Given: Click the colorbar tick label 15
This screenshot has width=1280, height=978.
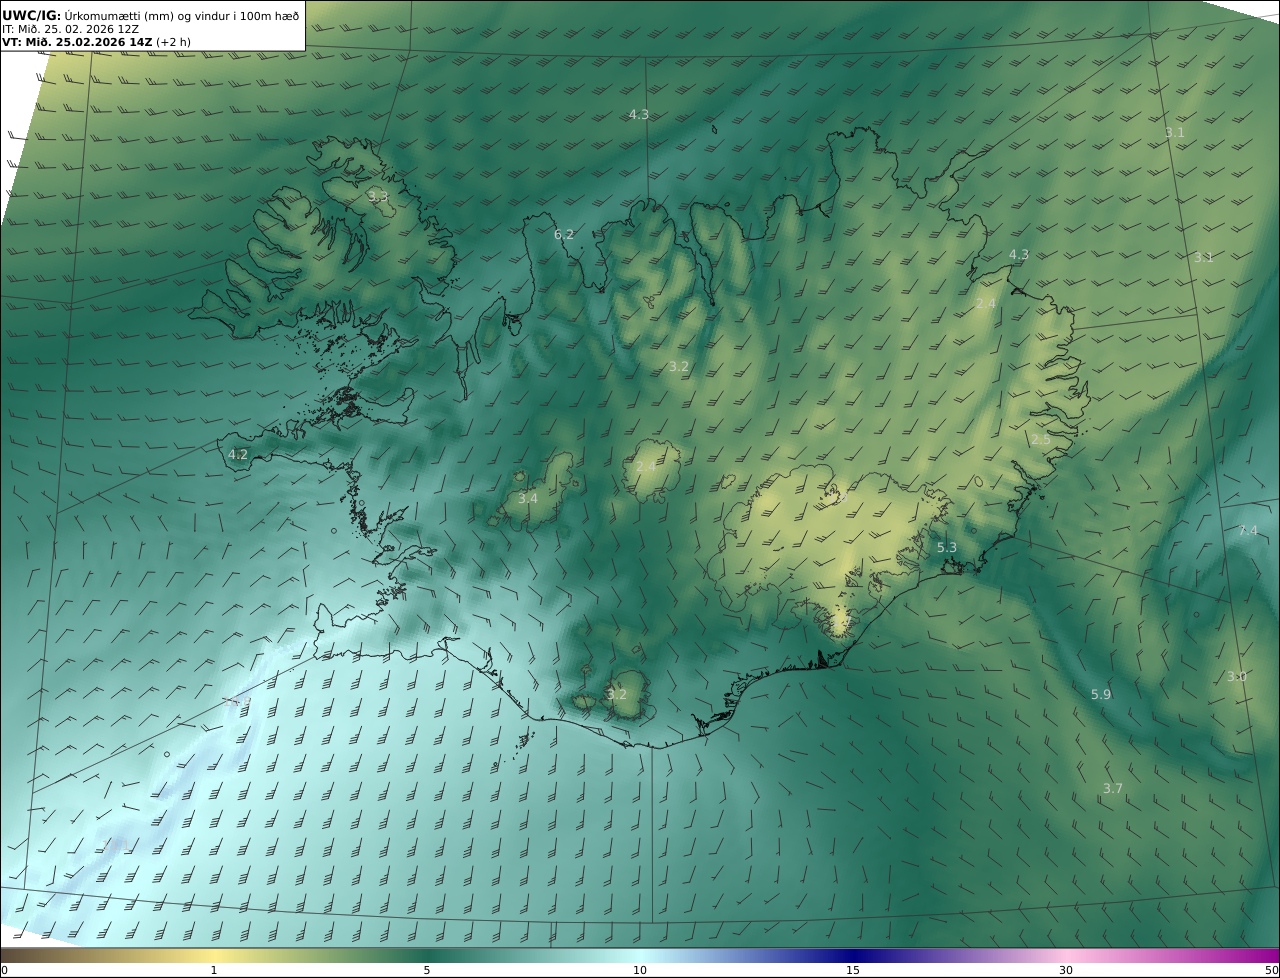Looking at the screenshot, I should pyautogui.click(x=853, y=970).
